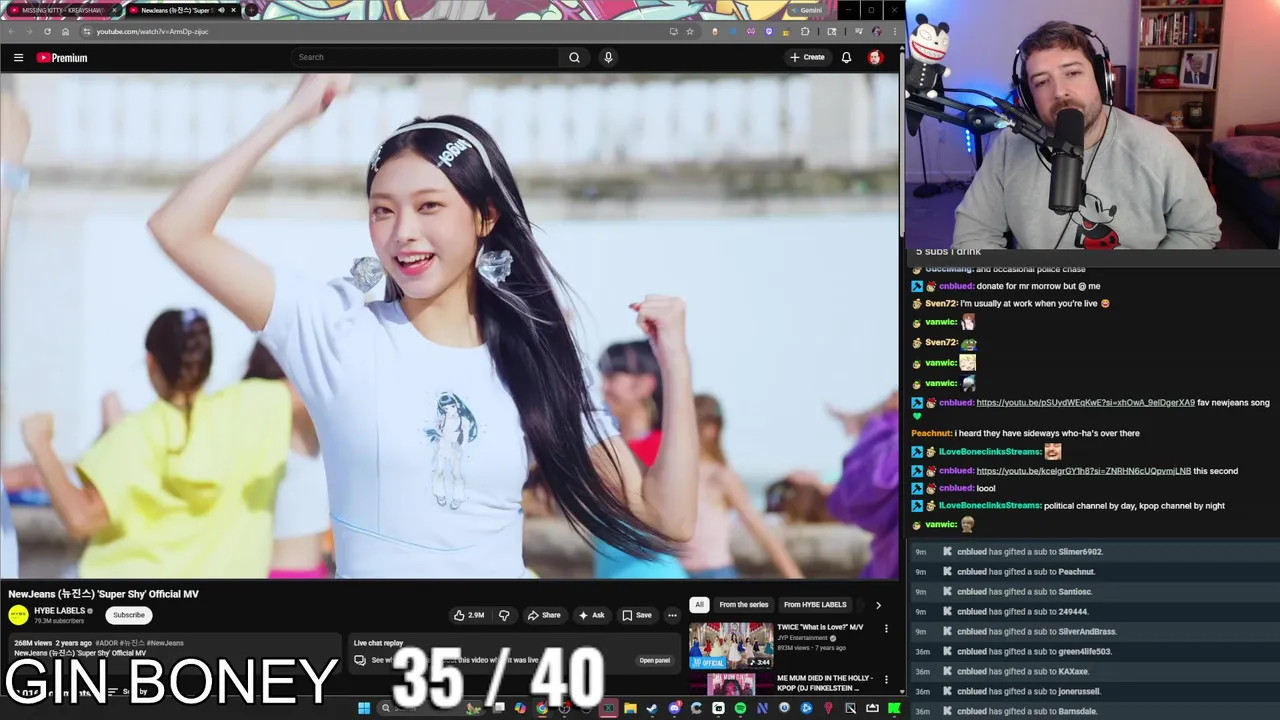1280x720 pixels.
Task: Select gifted sub to KAXaxe entry
Action: (x=1095, y=672)
